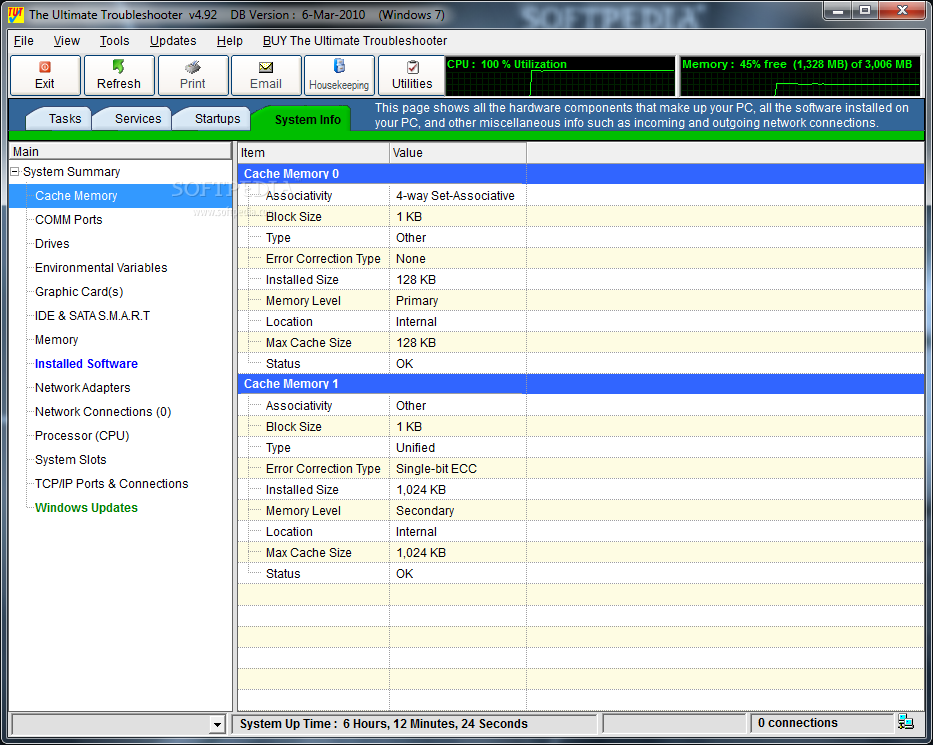Click Error Correction Type under Cache Memory 0
The image size is (933, 745).
323,259
